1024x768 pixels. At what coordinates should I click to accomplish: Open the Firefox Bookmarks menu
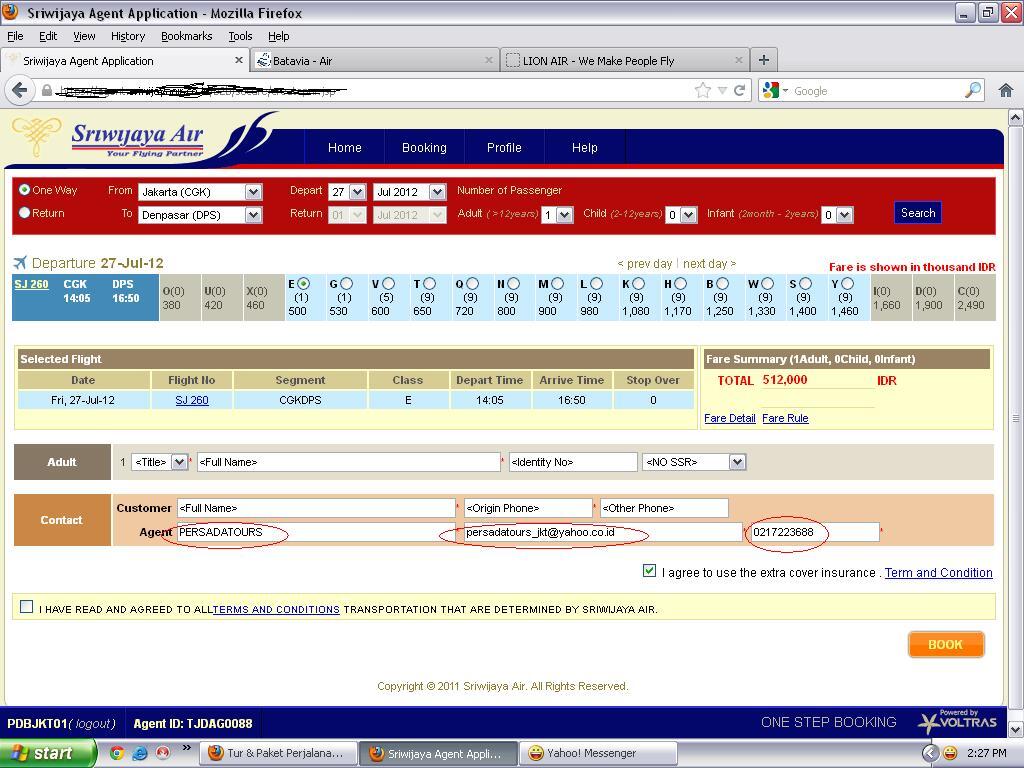click(x=186, y=37)
